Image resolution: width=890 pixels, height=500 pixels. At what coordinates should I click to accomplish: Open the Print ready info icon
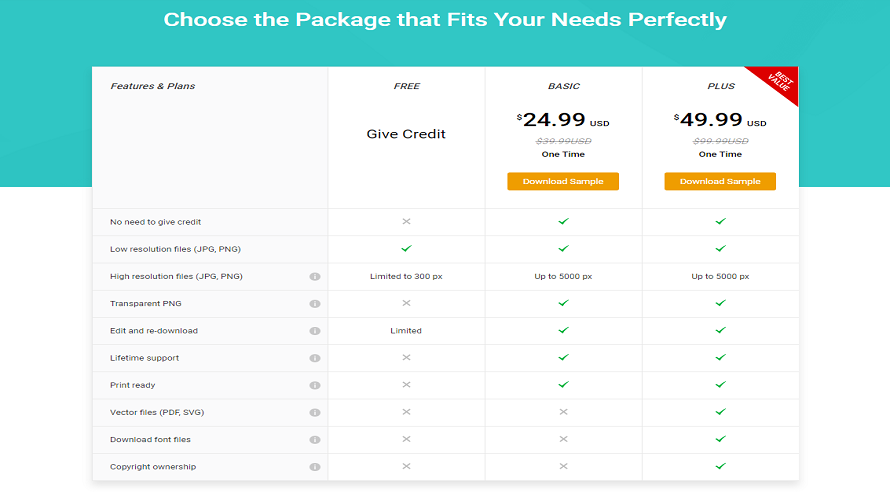[315, 385]
